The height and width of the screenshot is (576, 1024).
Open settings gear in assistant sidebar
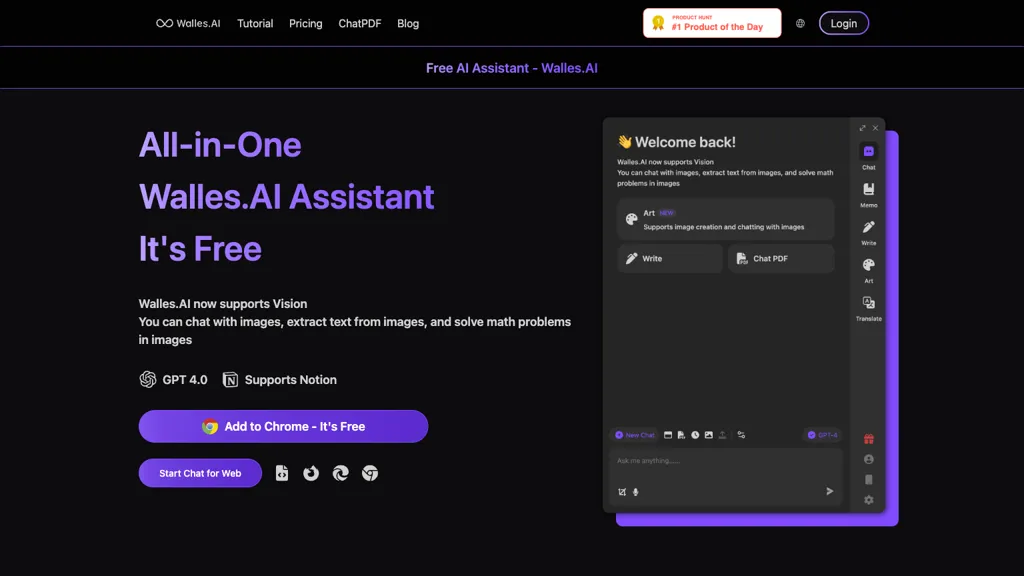868,500
